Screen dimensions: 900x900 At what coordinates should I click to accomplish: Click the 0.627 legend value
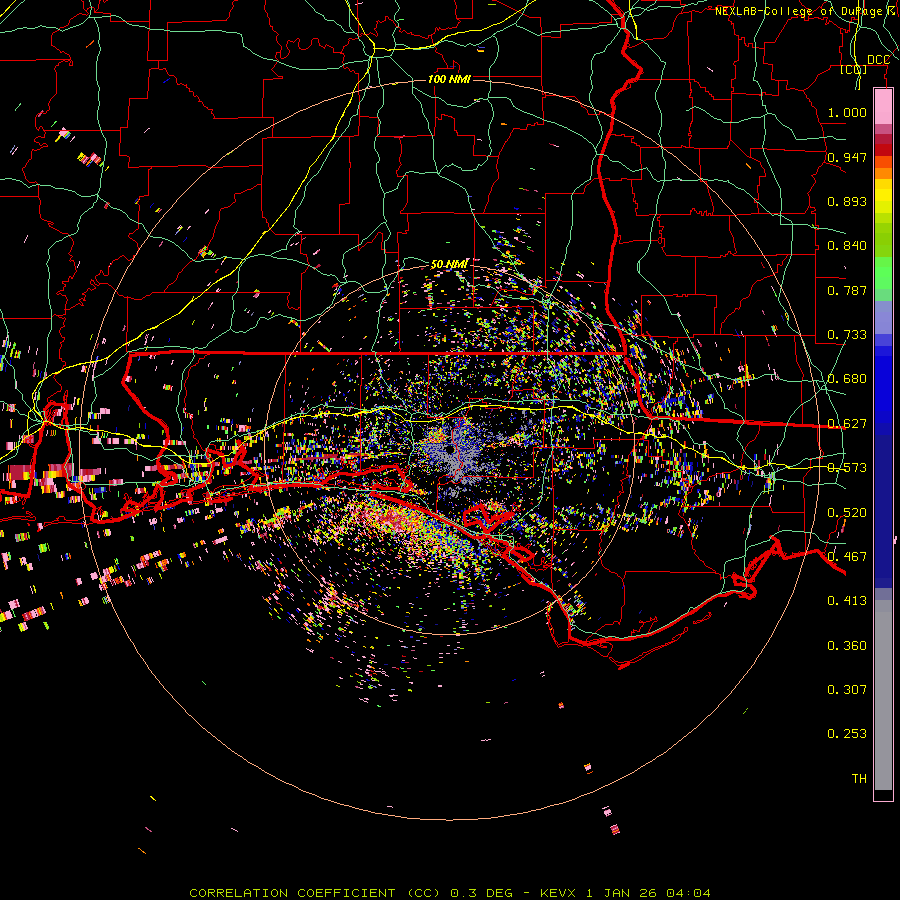click(x=847, y=424)
